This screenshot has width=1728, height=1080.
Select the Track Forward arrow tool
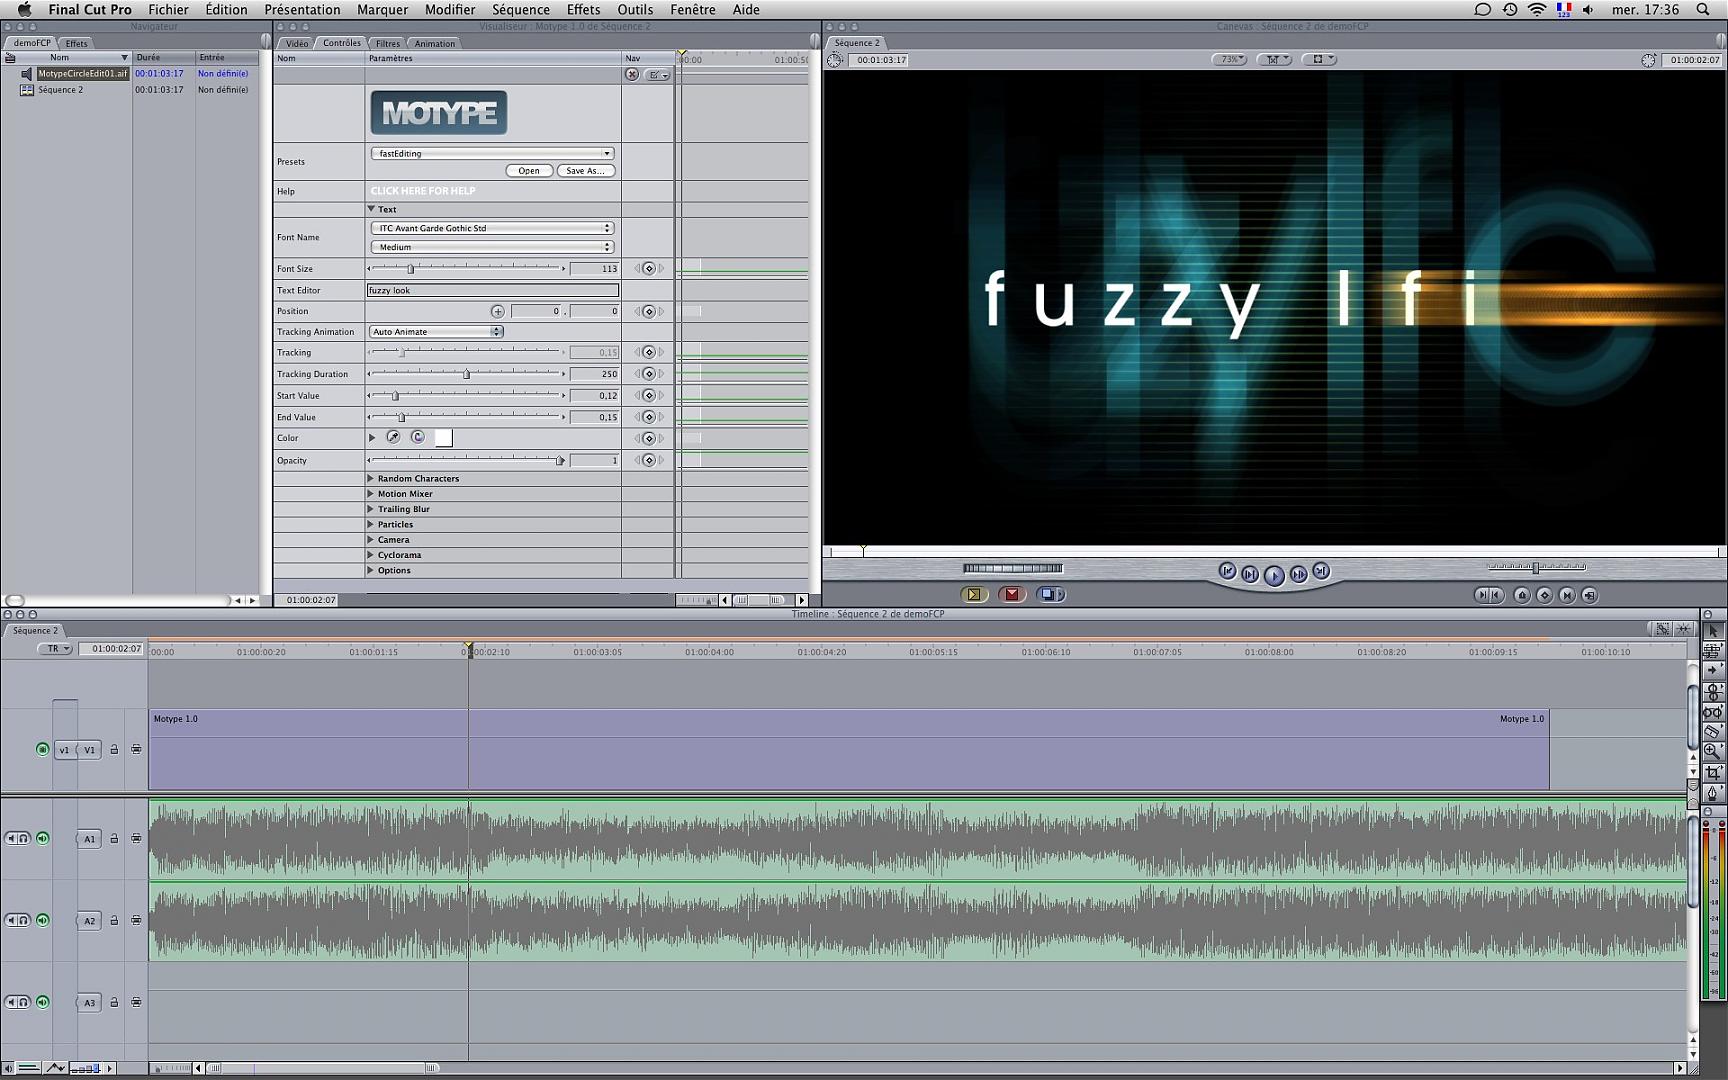pos(1713,671)
